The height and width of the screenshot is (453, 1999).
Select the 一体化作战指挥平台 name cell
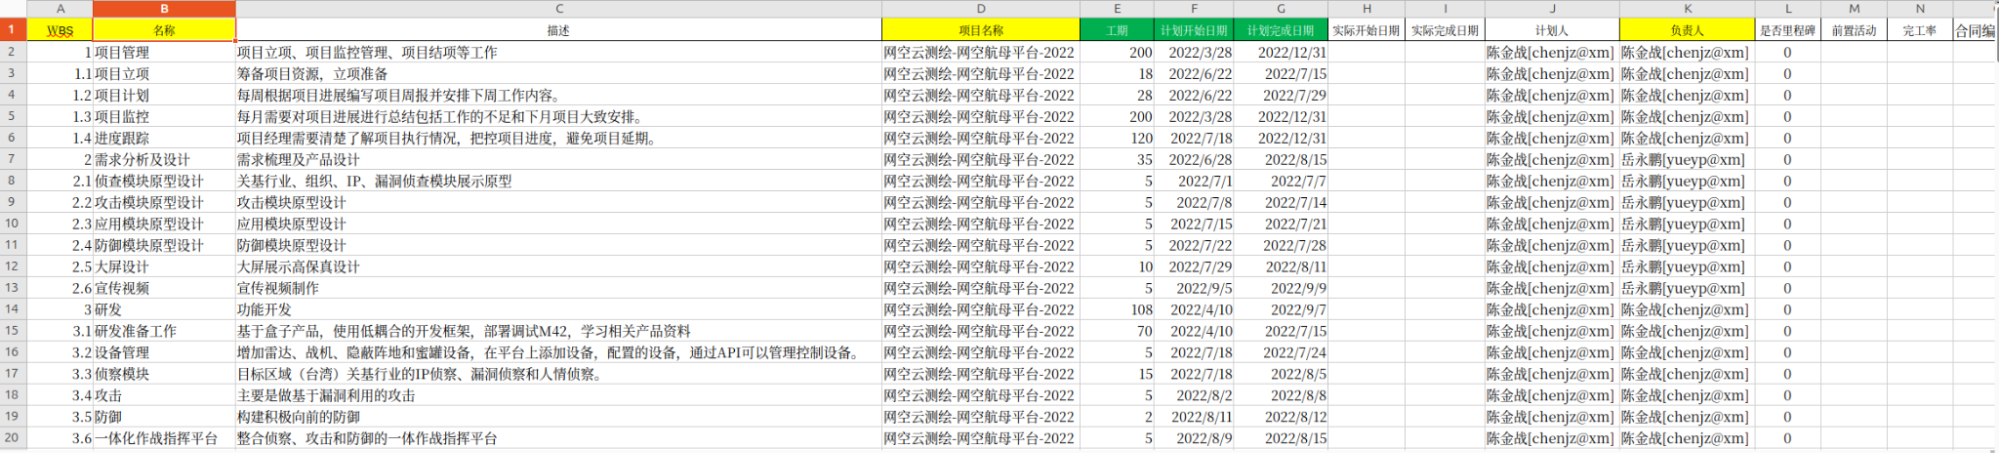coord(164,438)
